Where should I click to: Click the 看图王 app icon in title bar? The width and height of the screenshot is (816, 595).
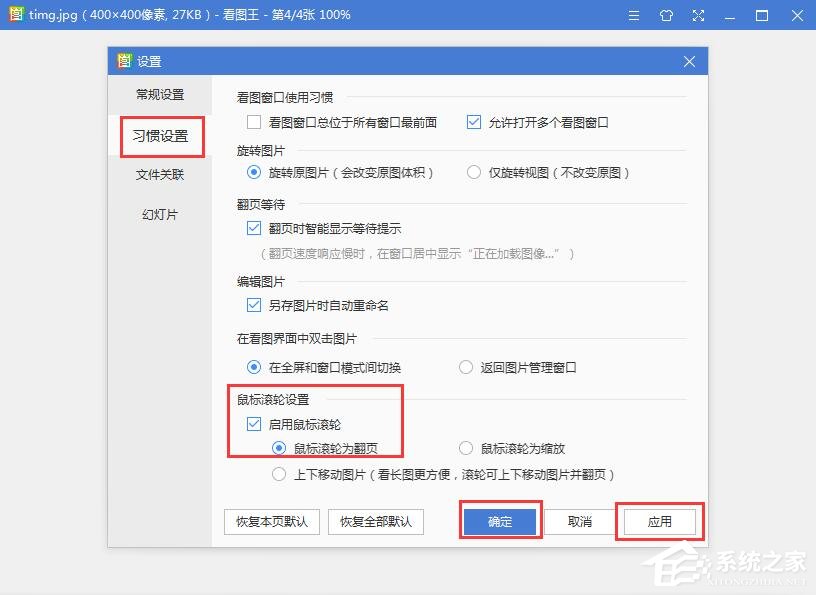(x=14, y=14)
